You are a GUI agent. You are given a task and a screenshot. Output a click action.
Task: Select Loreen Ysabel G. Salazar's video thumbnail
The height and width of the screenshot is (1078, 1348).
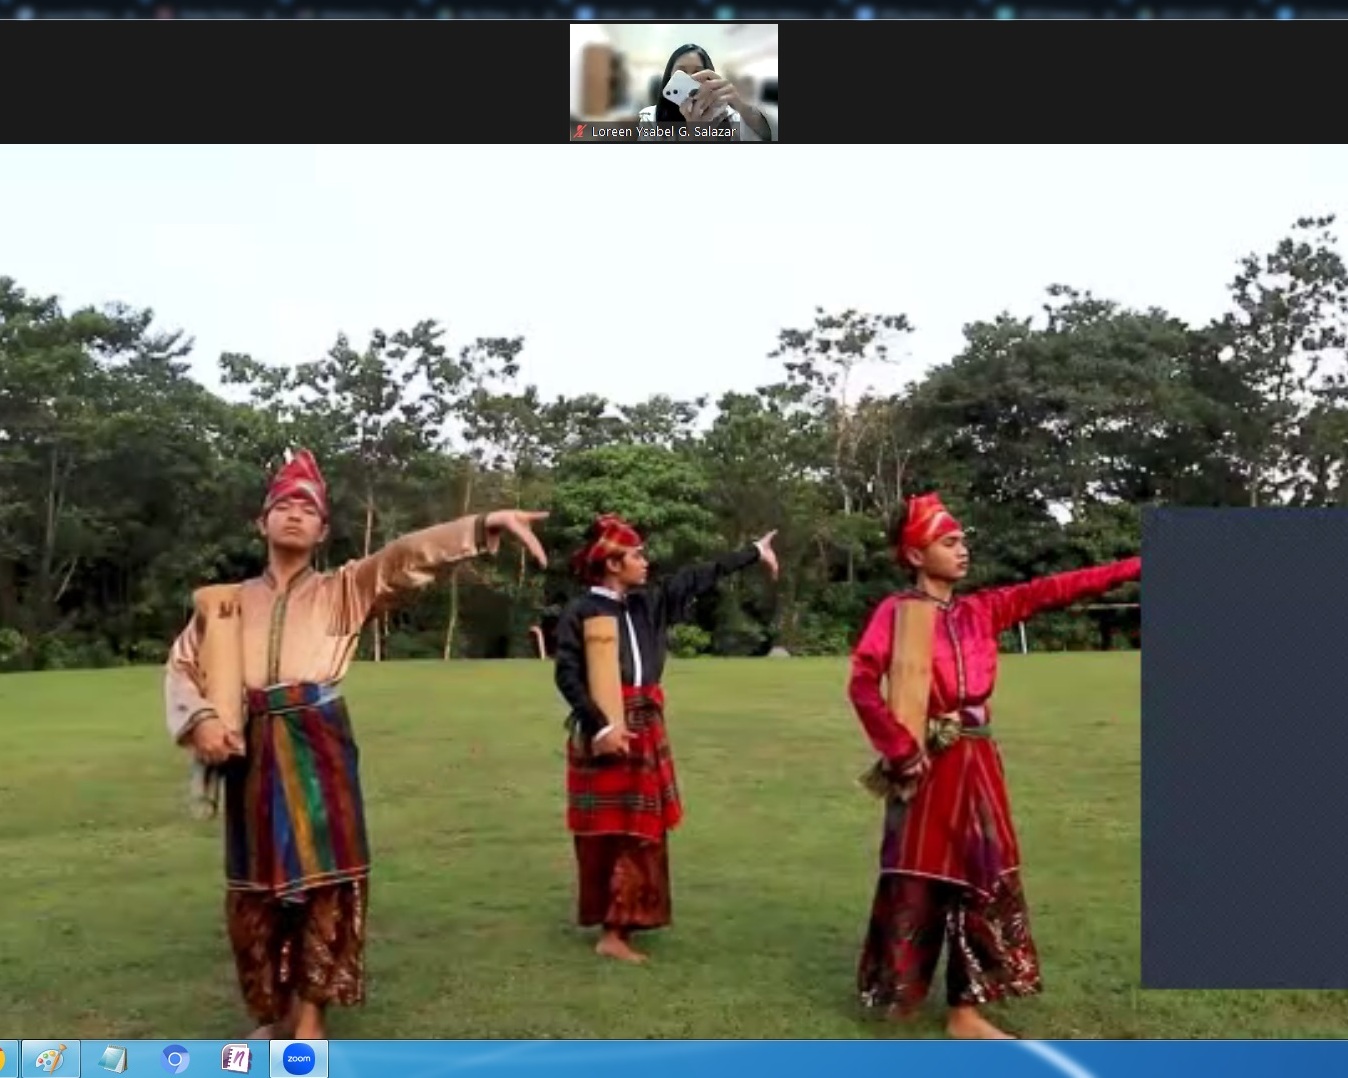[674, 82]
